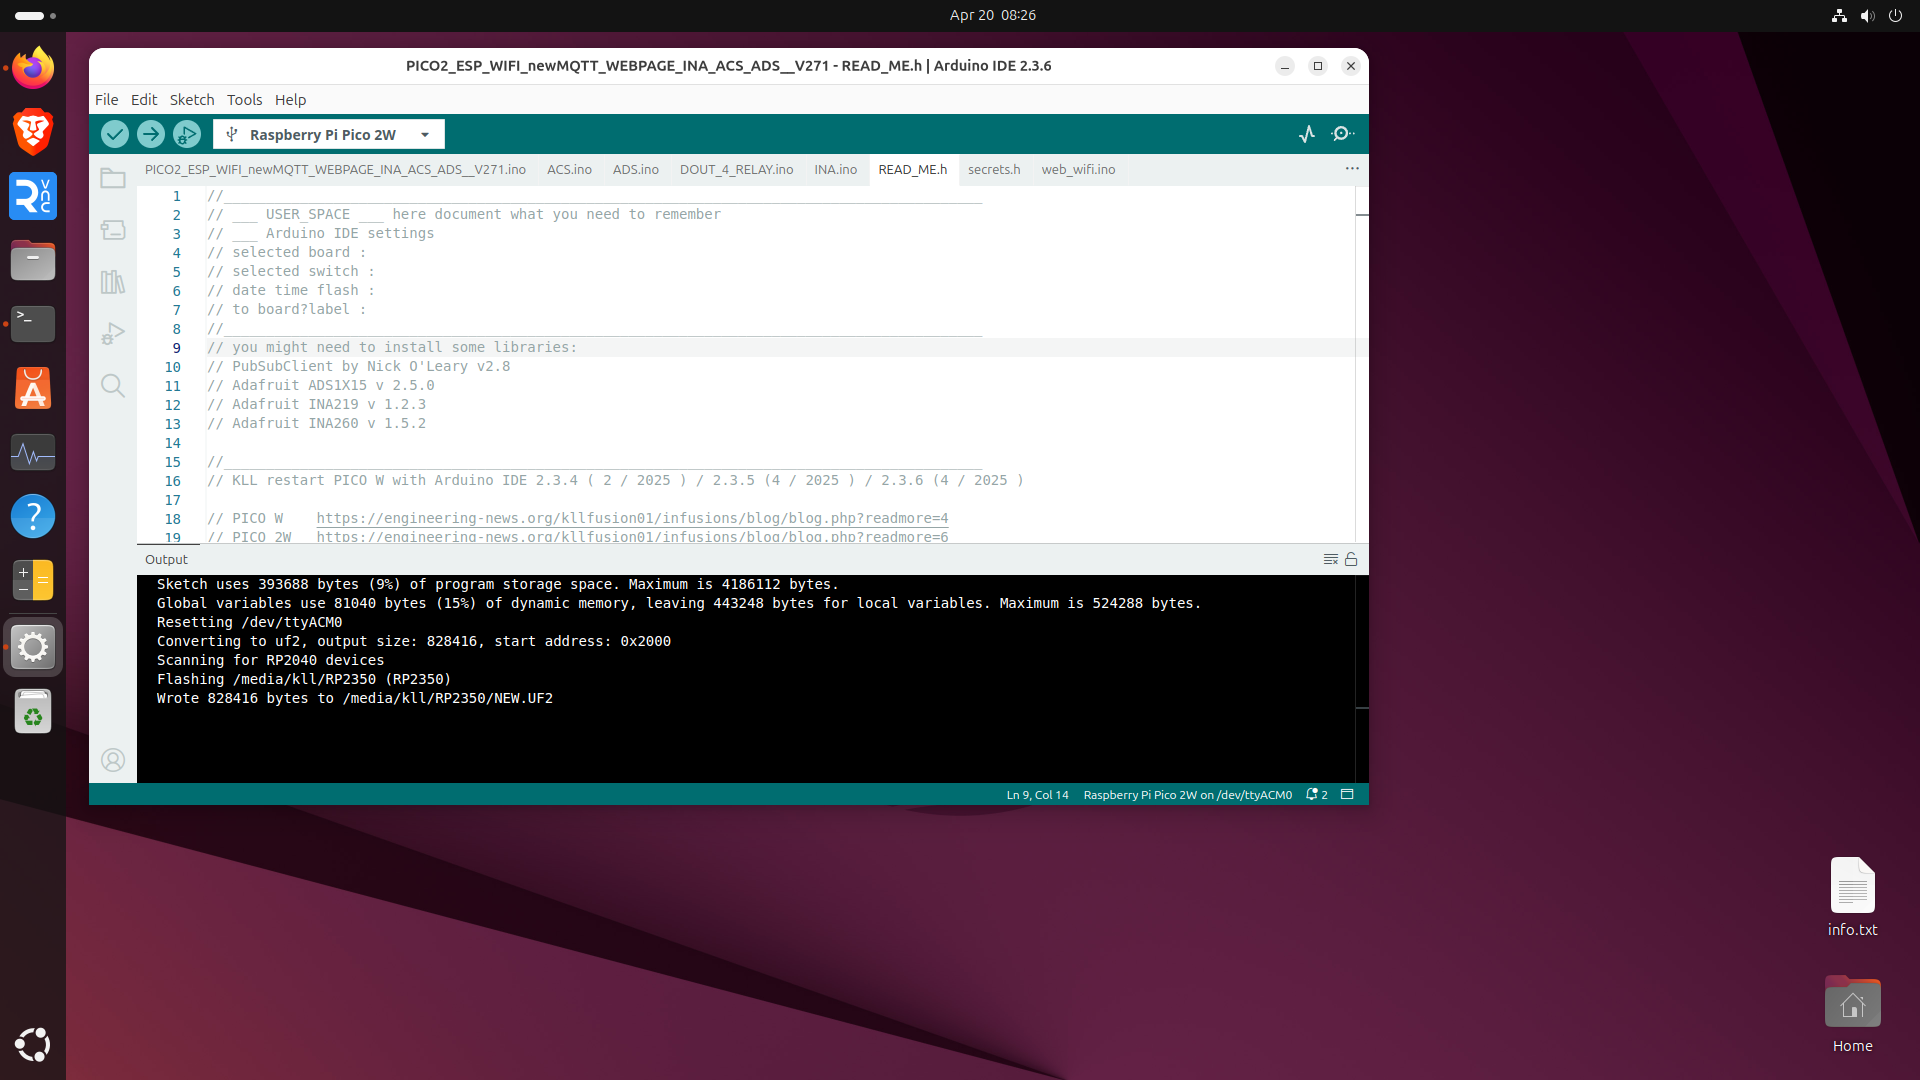Clear the output panel via lines icon
Screen dimensions: 1920x1080
[1331, 559]
